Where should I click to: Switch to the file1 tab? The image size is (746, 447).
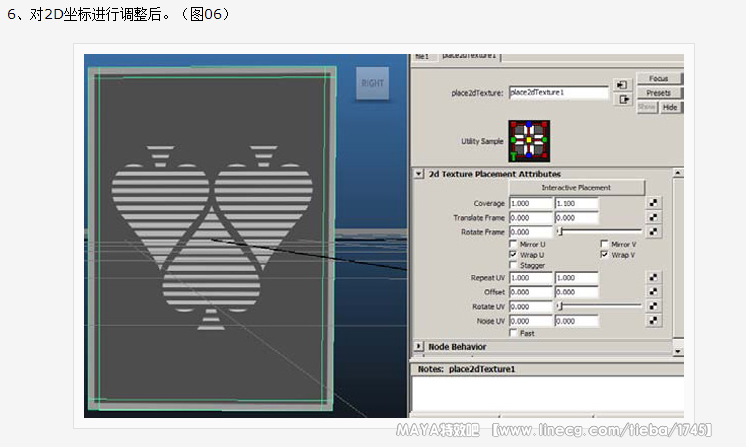[422, 57]
